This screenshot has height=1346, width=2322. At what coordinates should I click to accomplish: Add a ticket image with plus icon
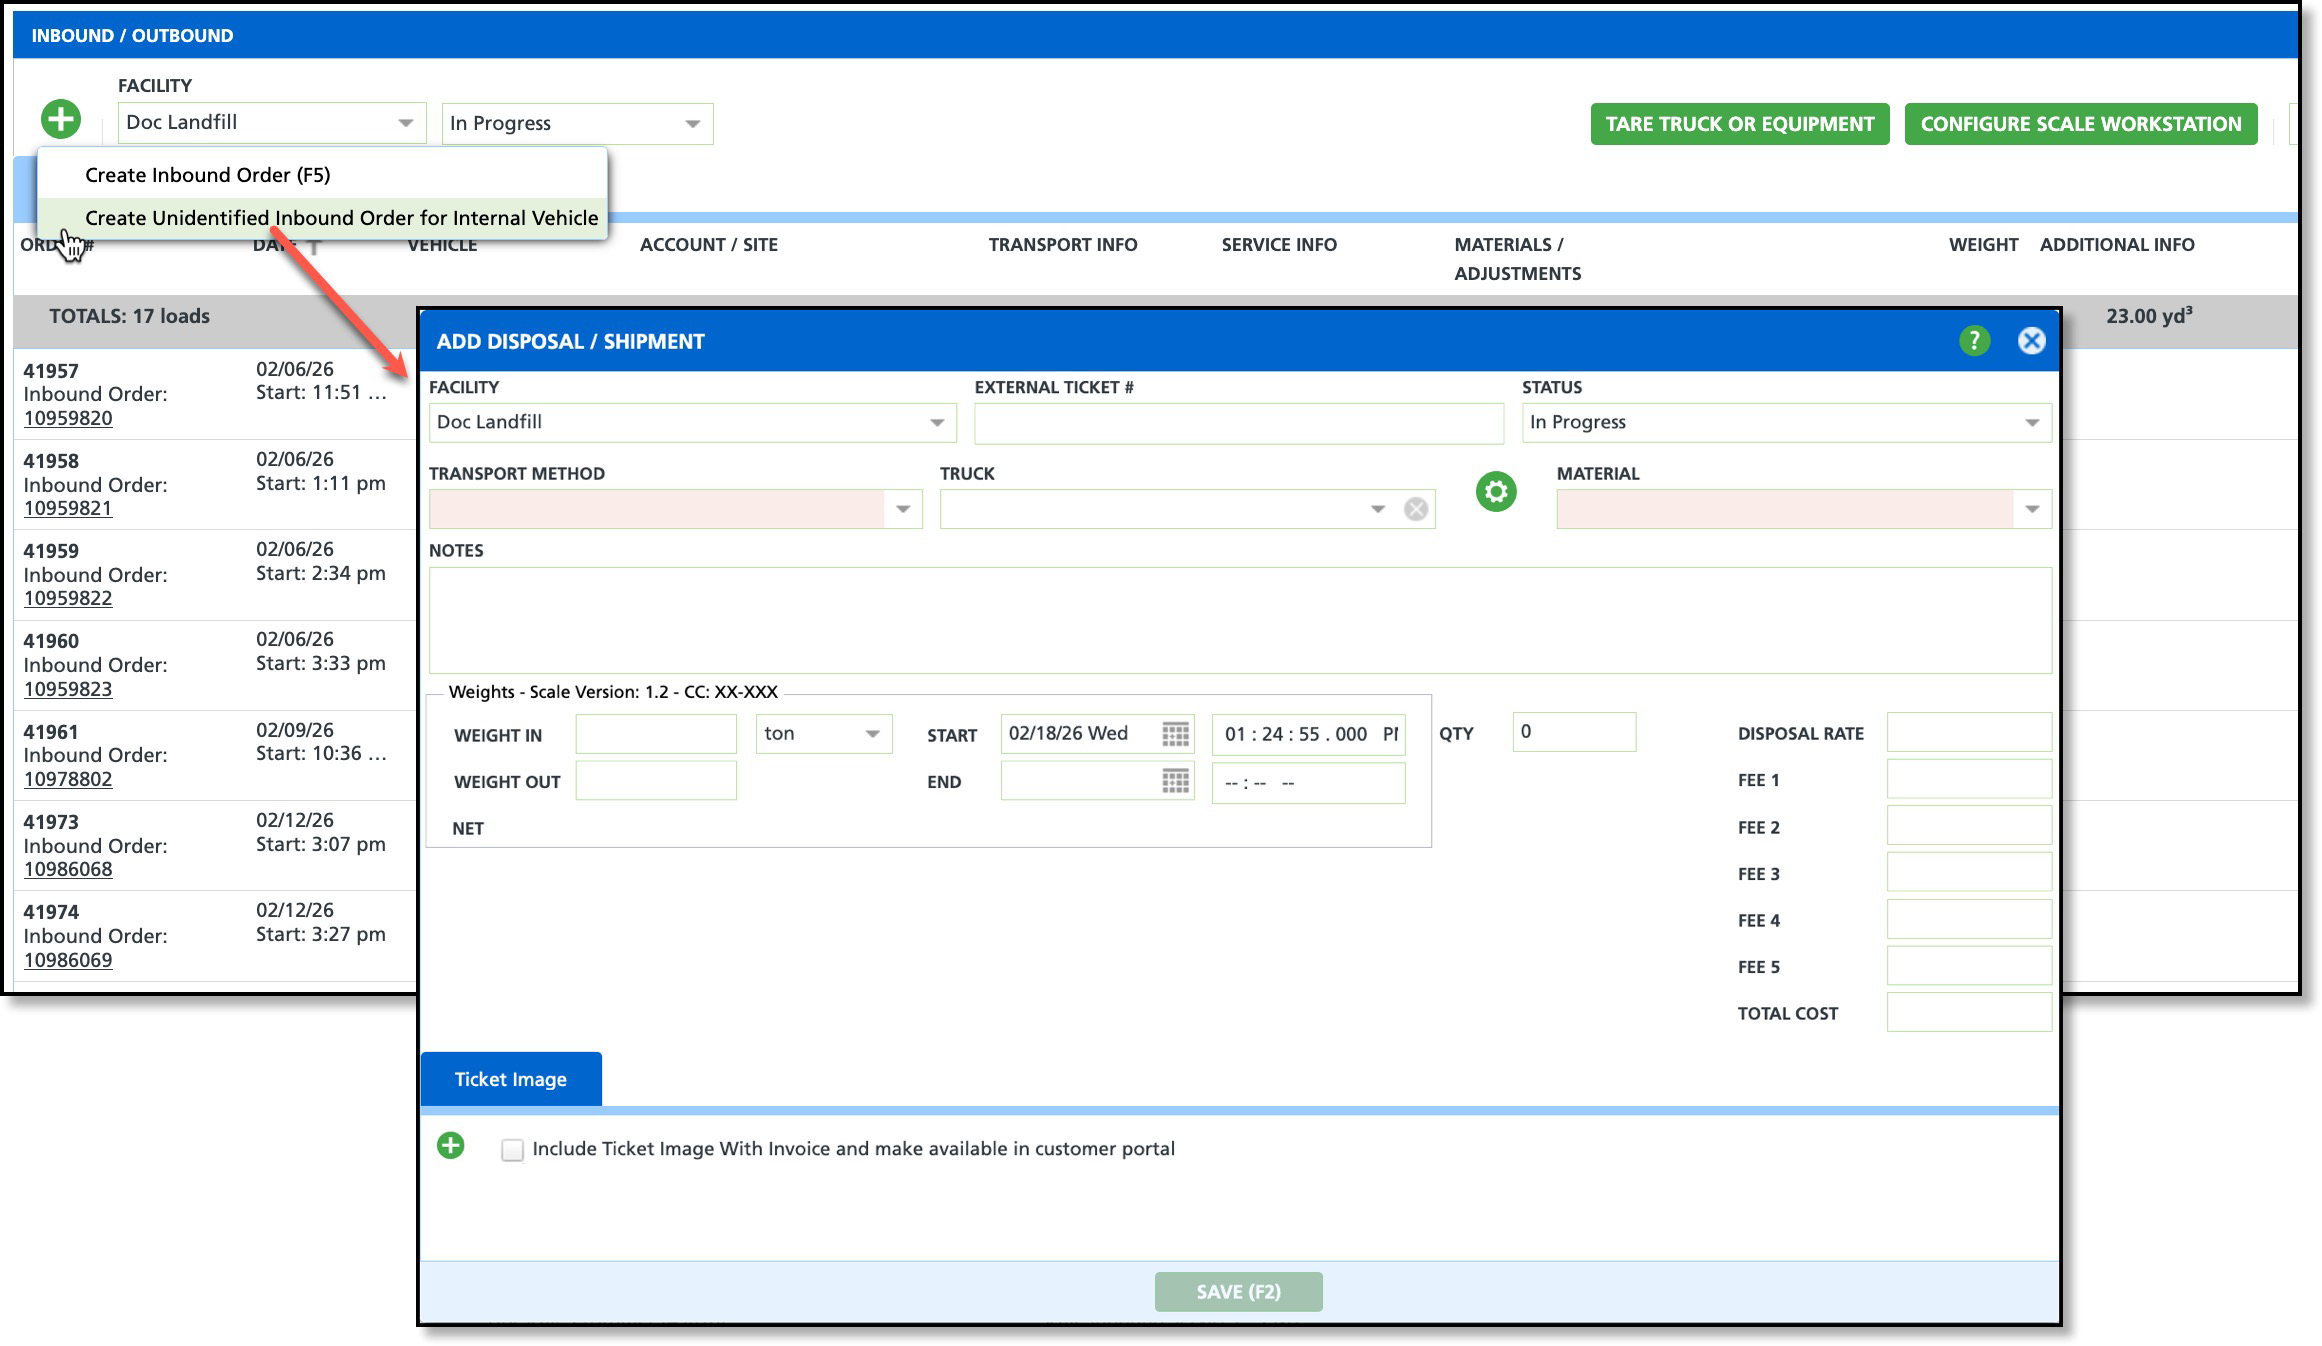click(451, 1146)
